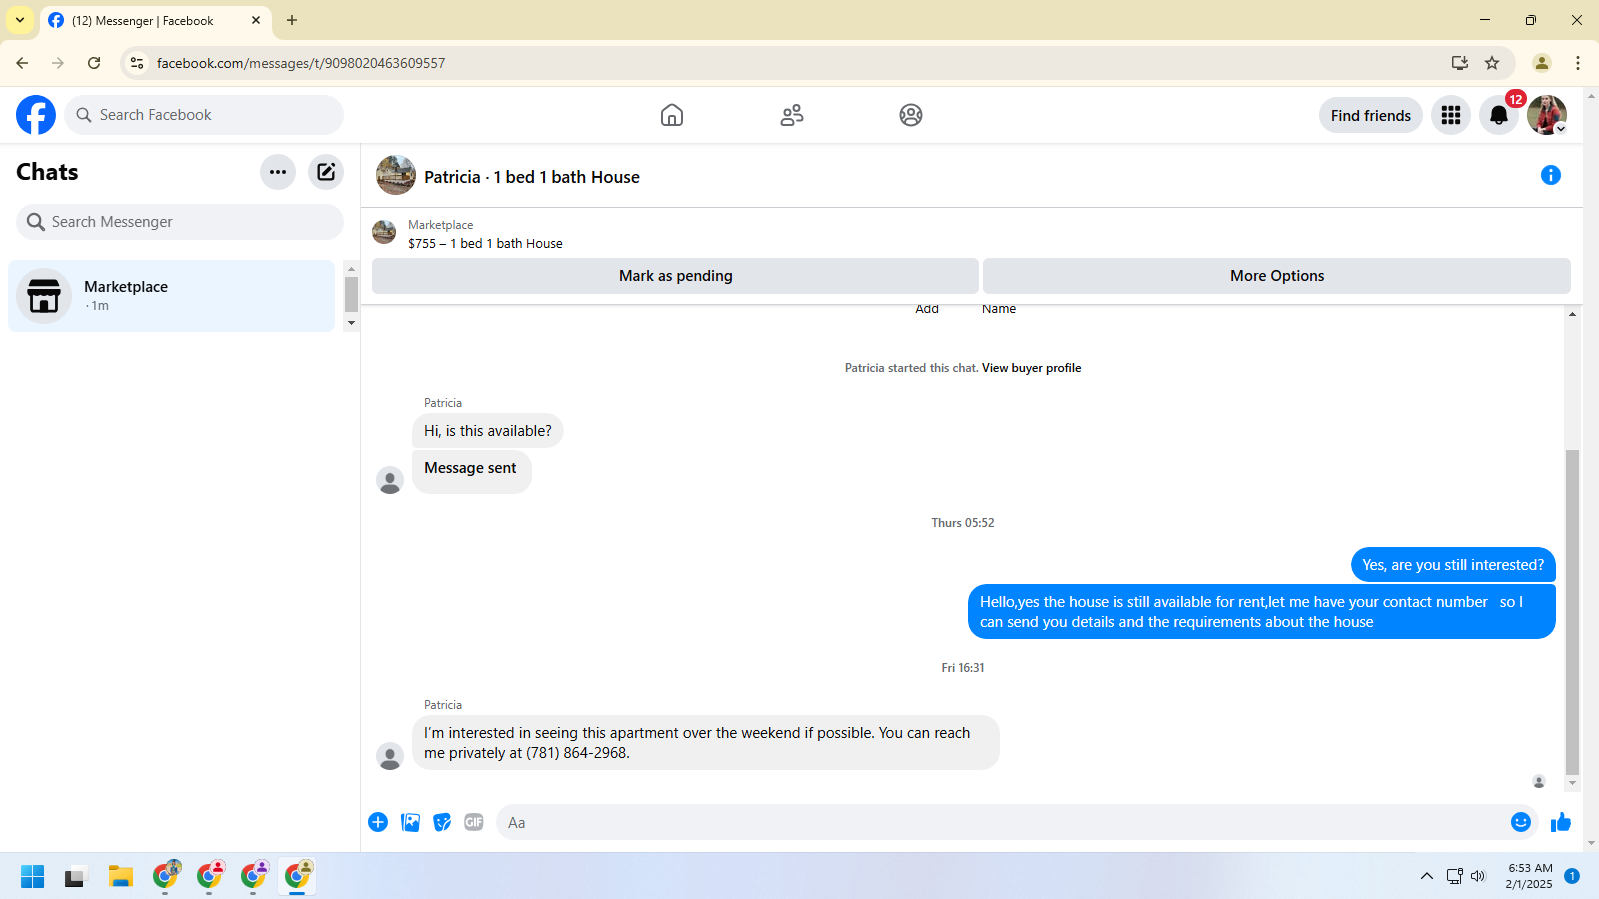Open a new browser tab
This screenshot has height=899, width=1599.
click(292, 20)
